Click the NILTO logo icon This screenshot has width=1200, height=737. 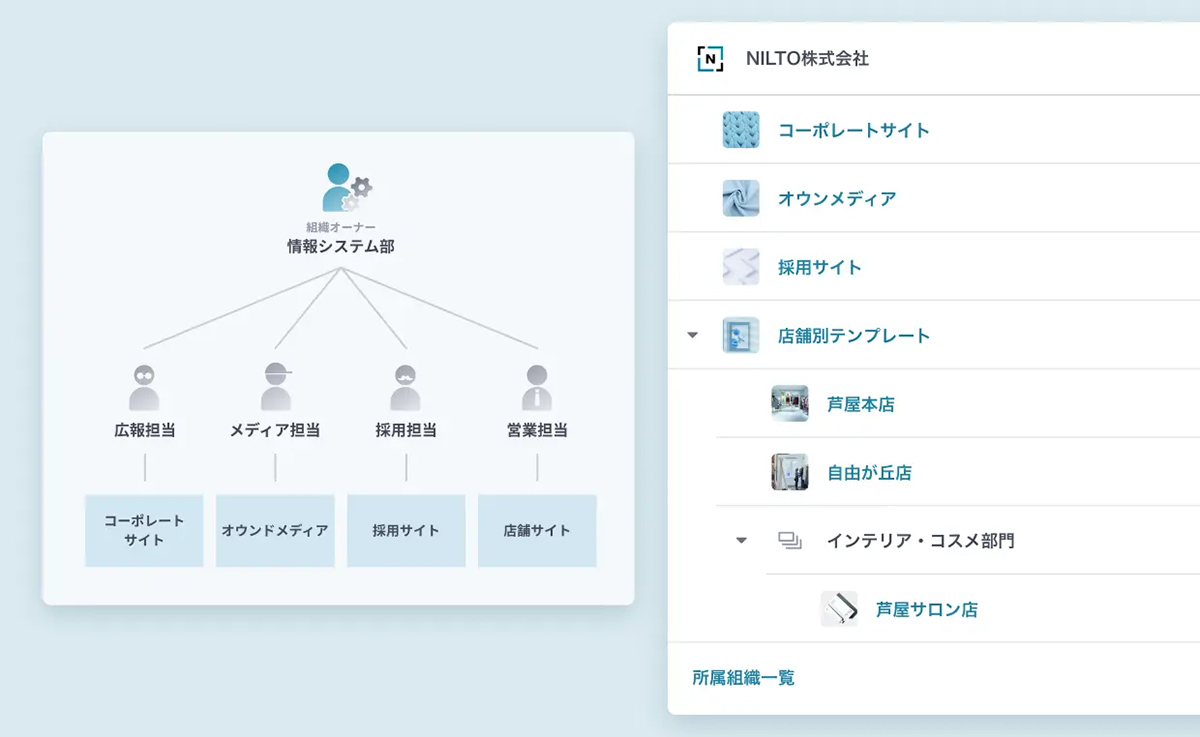[710, 59]
